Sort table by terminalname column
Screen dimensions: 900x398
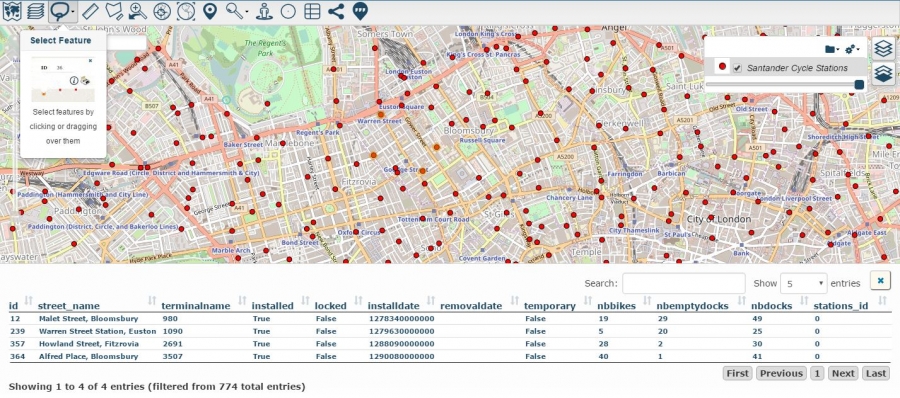coord(196,306)
